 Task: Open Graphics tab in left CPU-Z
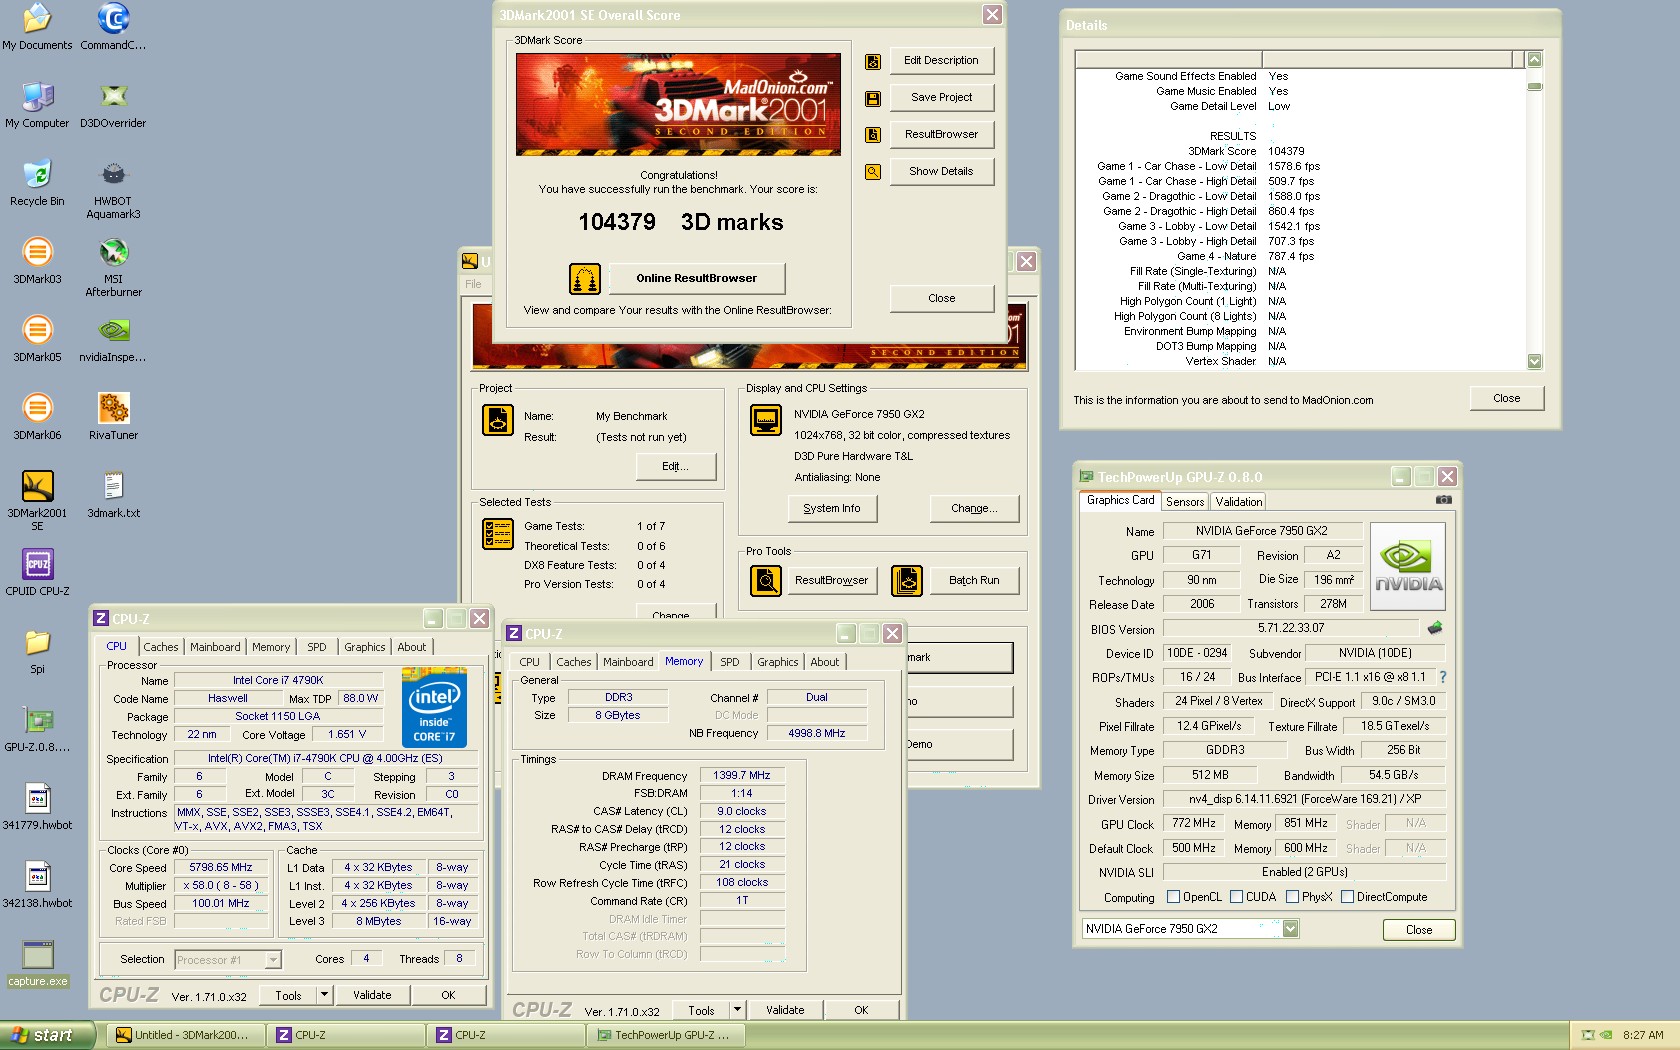tap(365, 647)
